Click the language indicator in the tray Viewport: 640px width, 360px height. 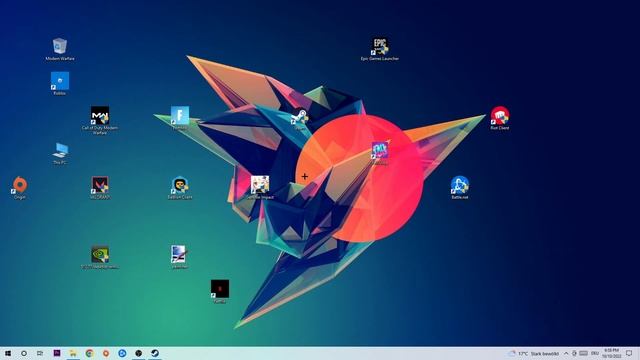tap(595, 353)
